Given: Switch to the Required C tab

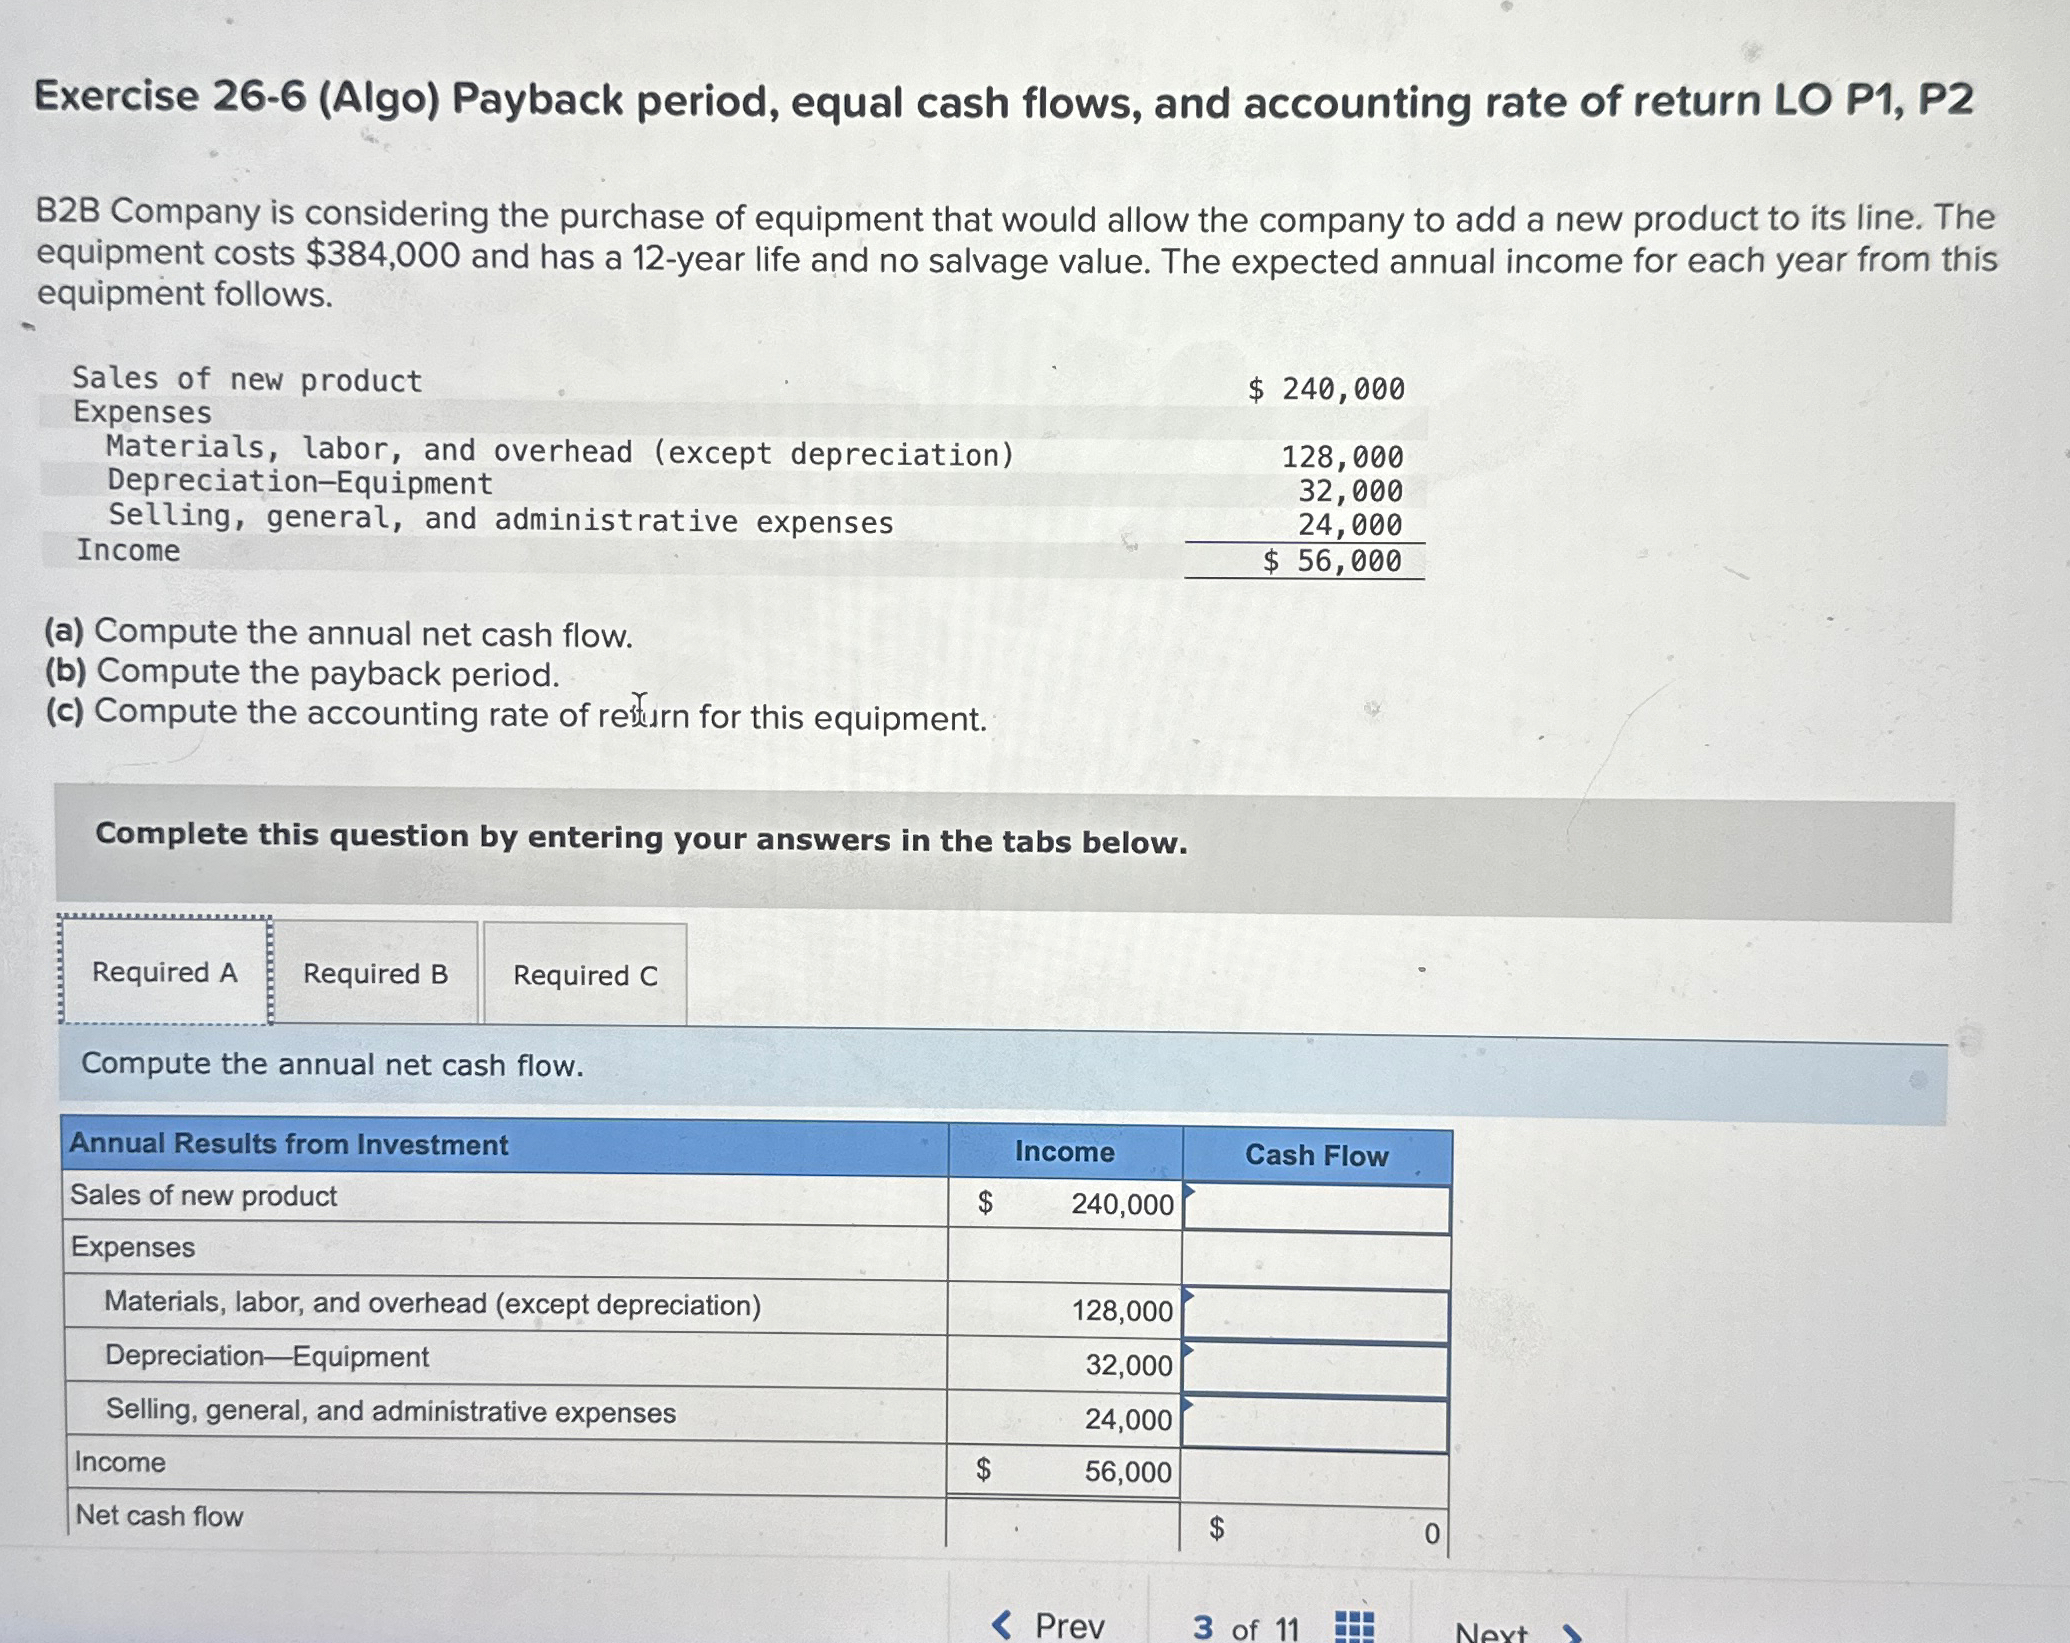Looking at the screenshot, I should 584,975.
